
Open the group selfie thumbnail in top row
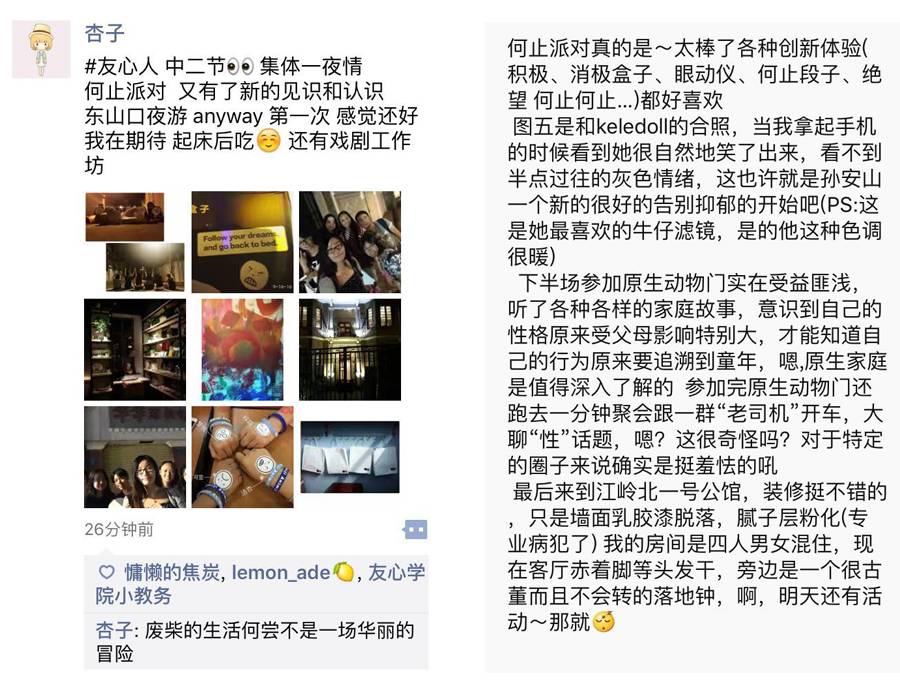(x=350, y=242)
